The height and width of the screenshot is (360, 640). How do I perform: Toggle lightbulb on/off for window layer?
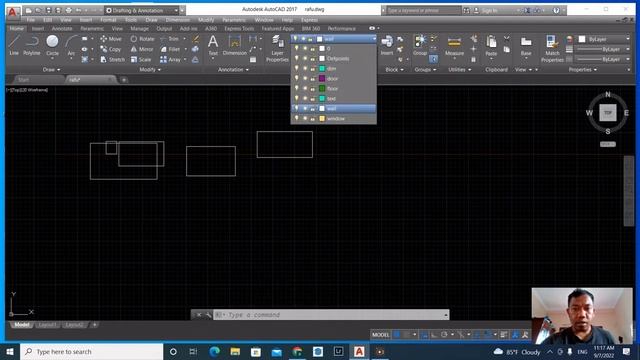pos(297,118)
